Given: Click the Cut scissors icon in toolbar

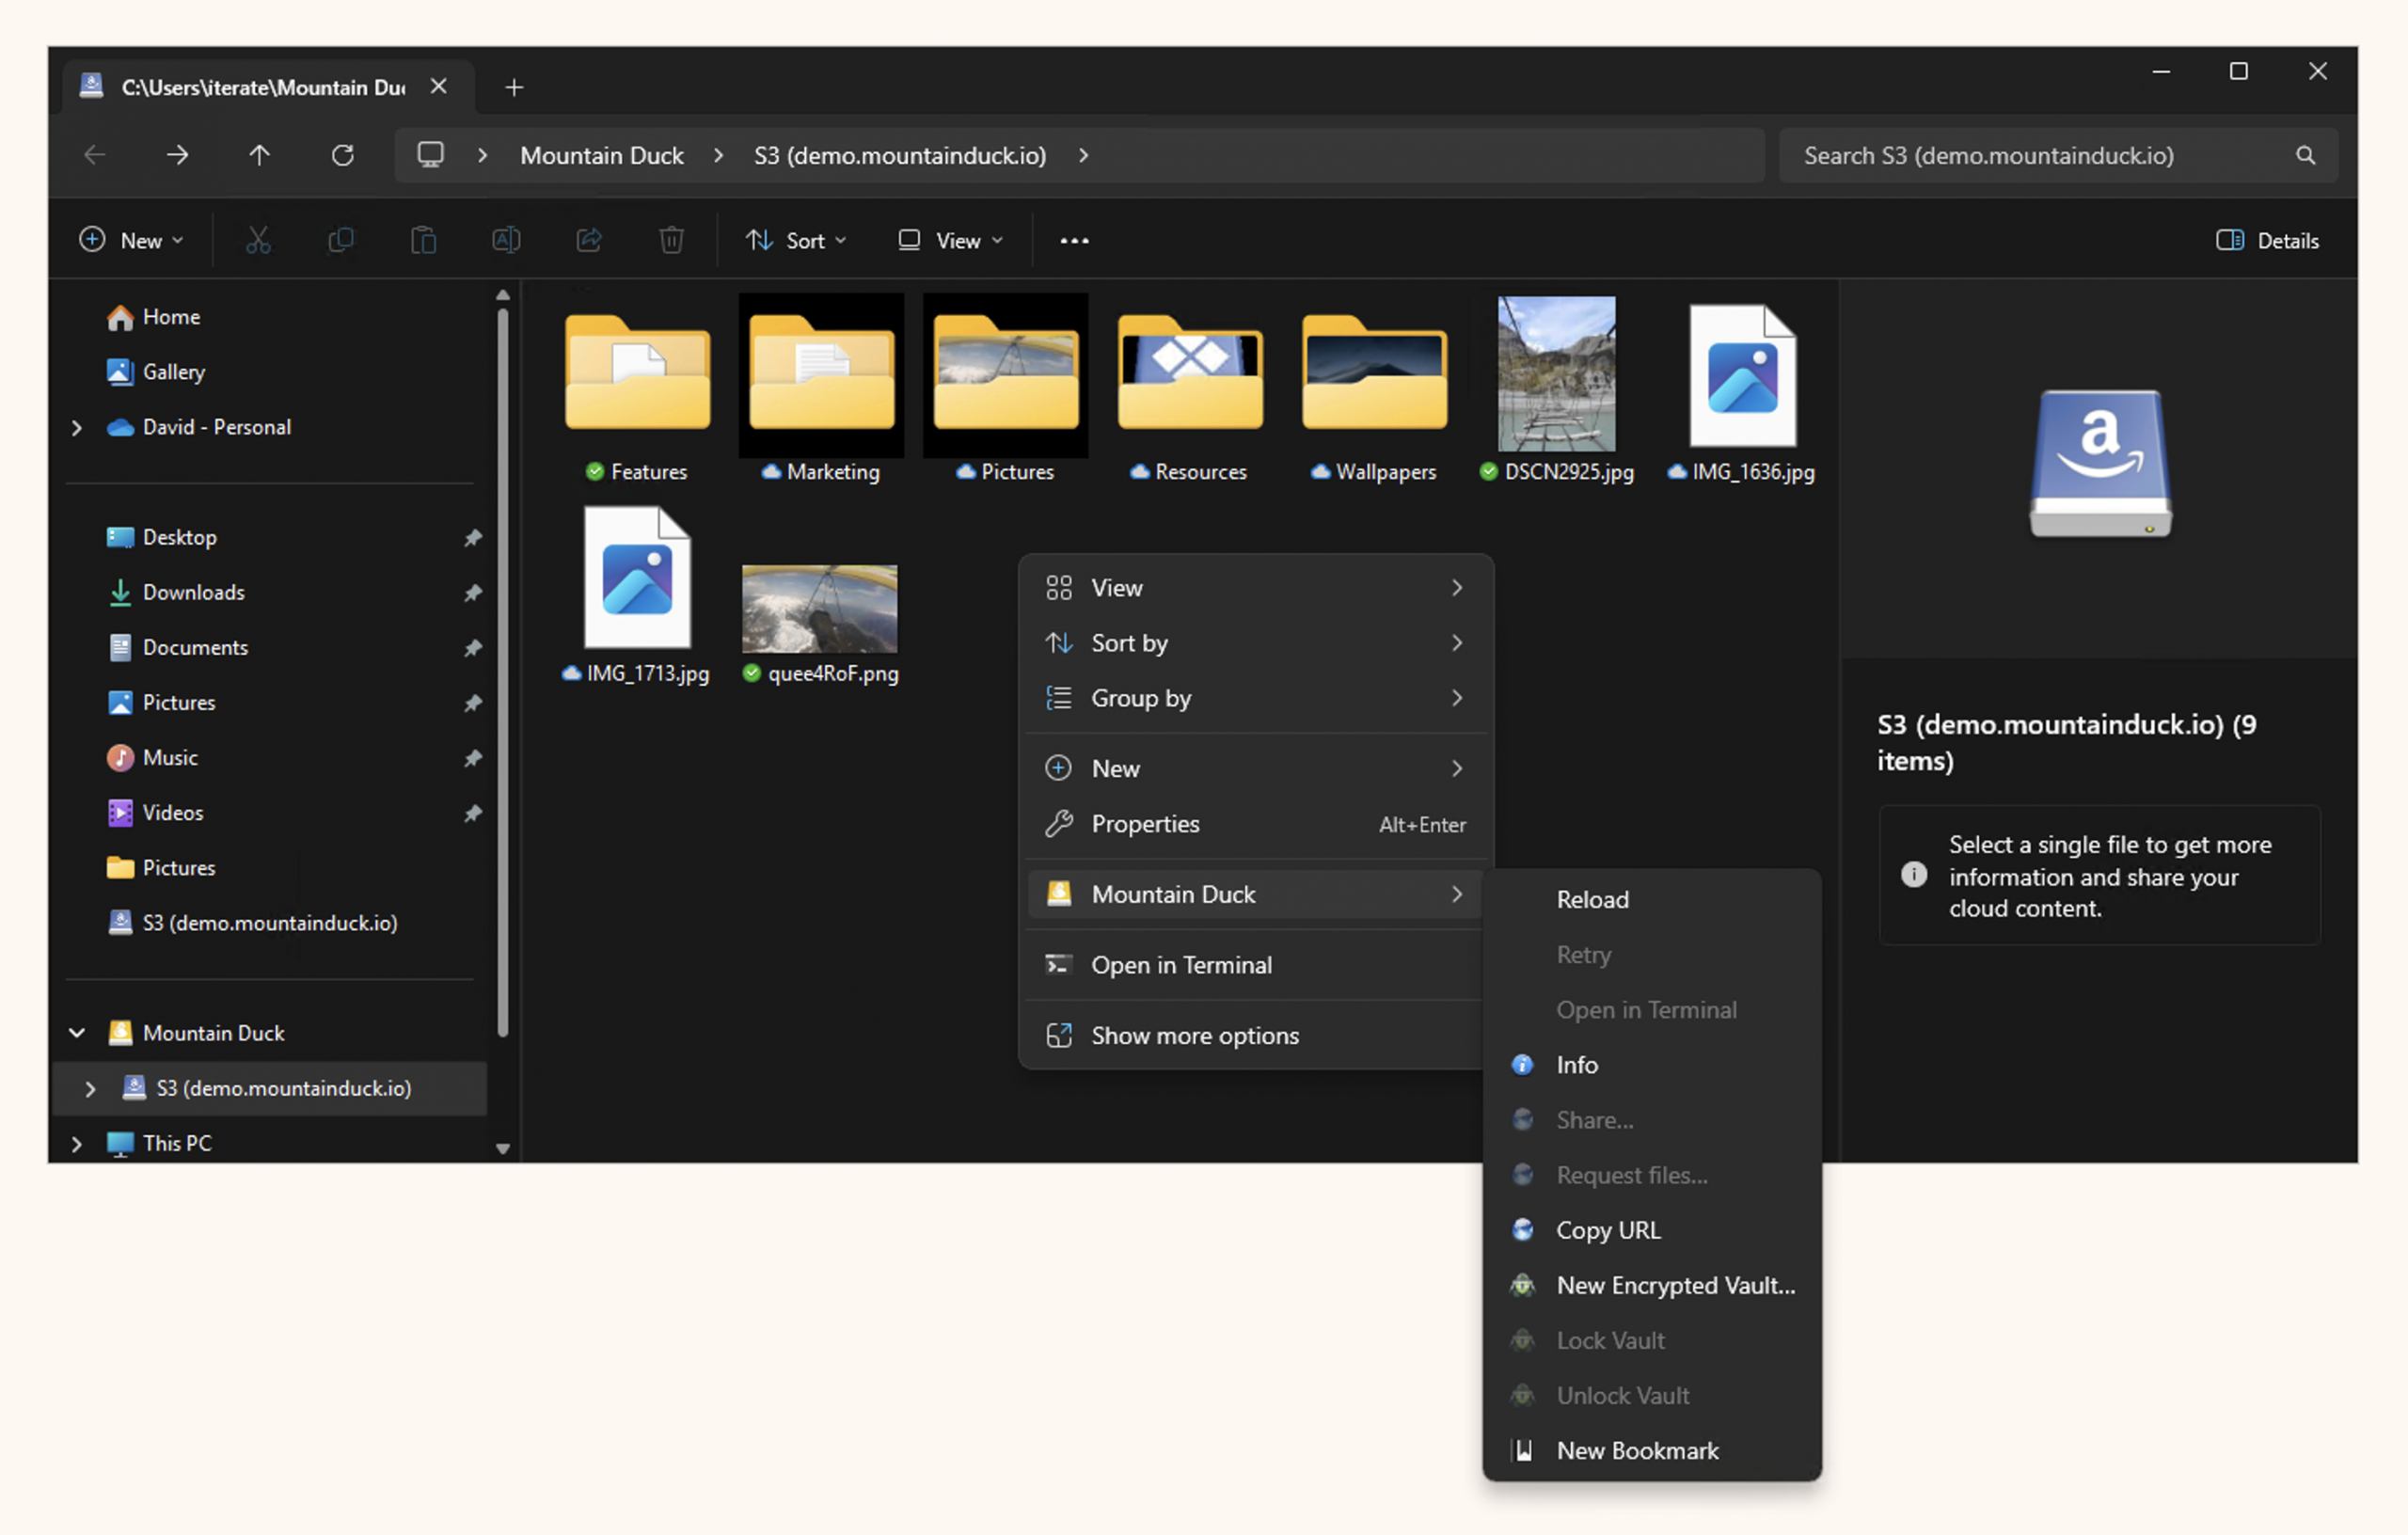Looking at the screenshot, I should tap(258, 240).
